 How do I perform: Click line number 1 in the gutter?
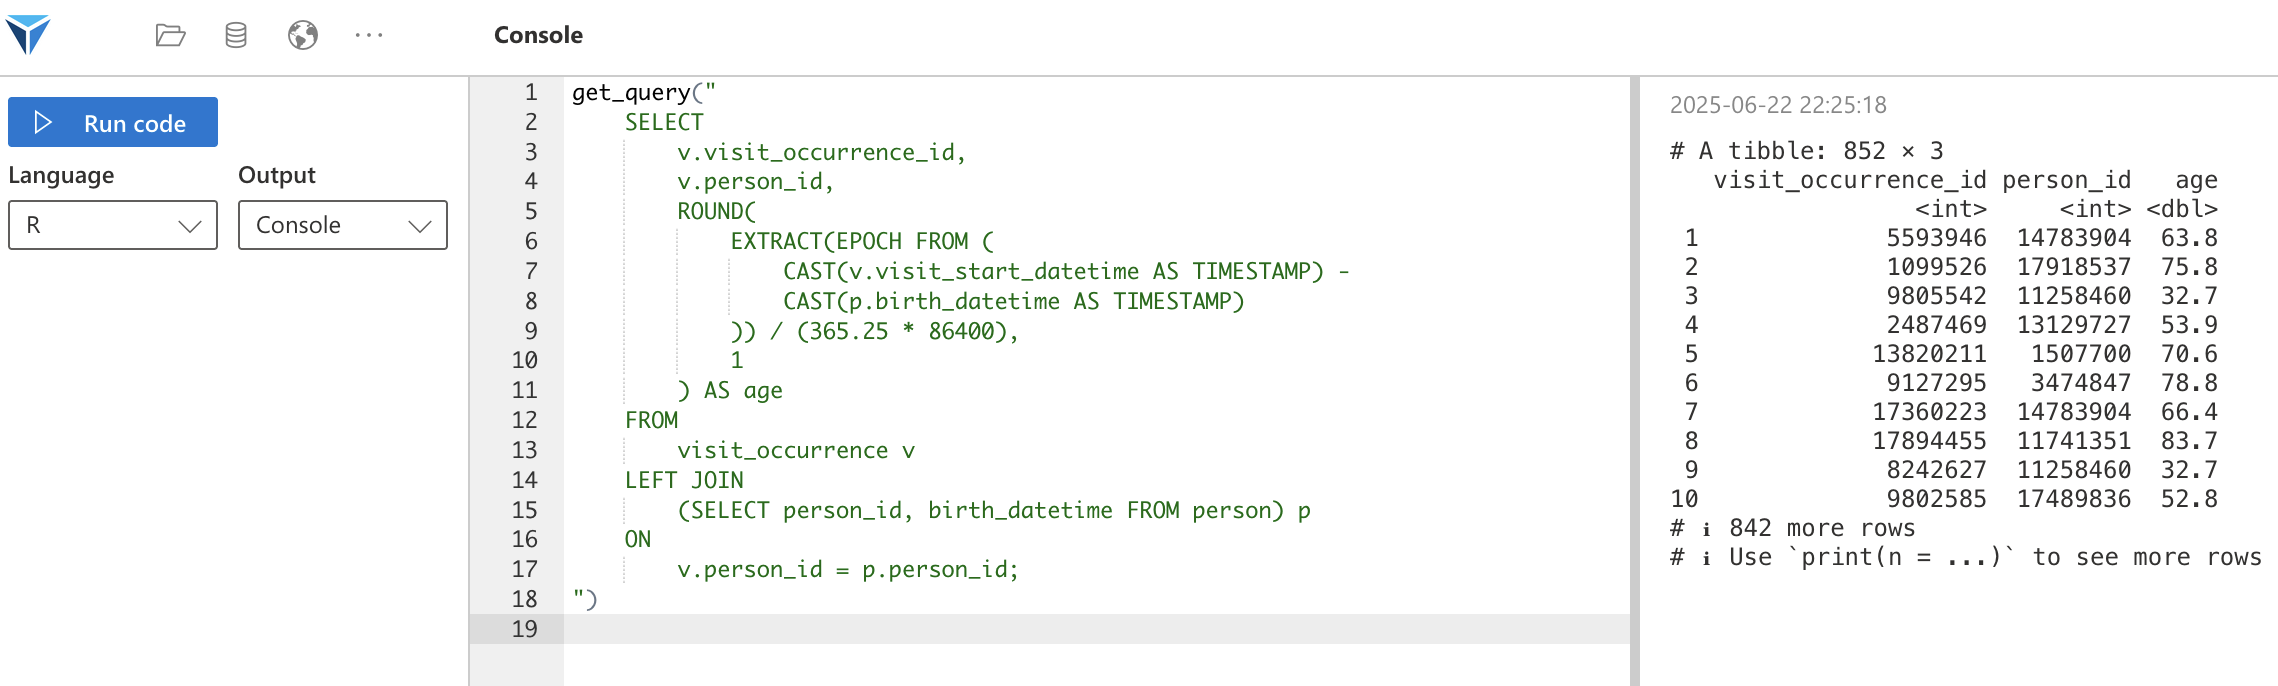[531, 93]
